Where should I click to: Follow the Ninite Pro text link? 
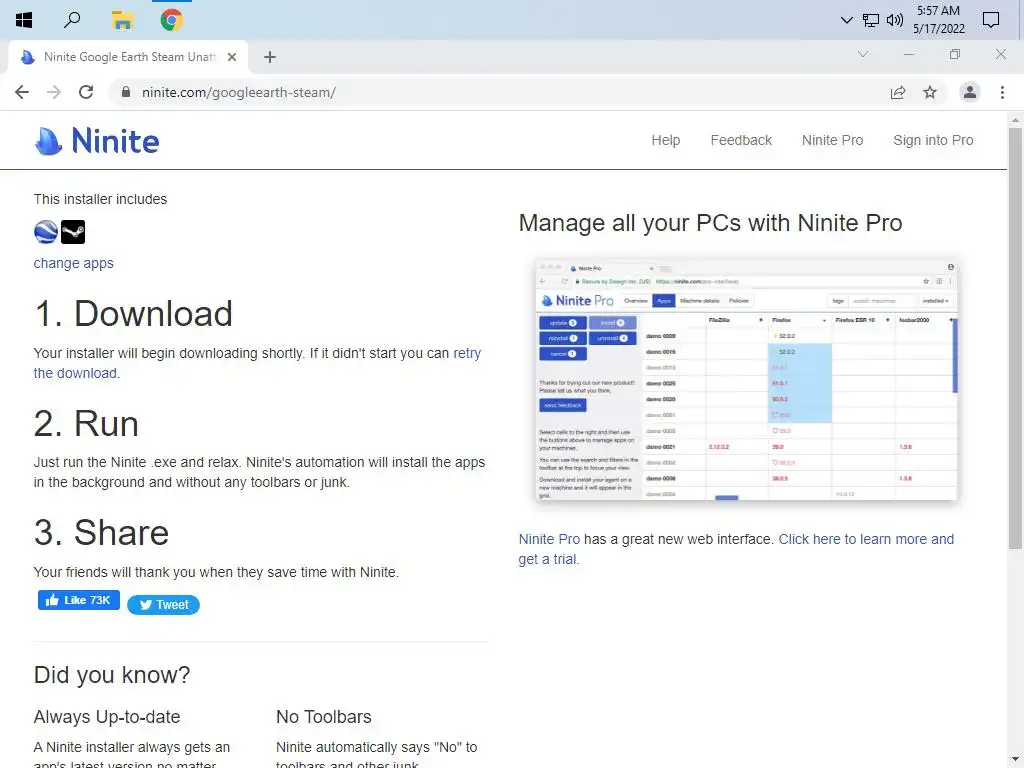549,539
